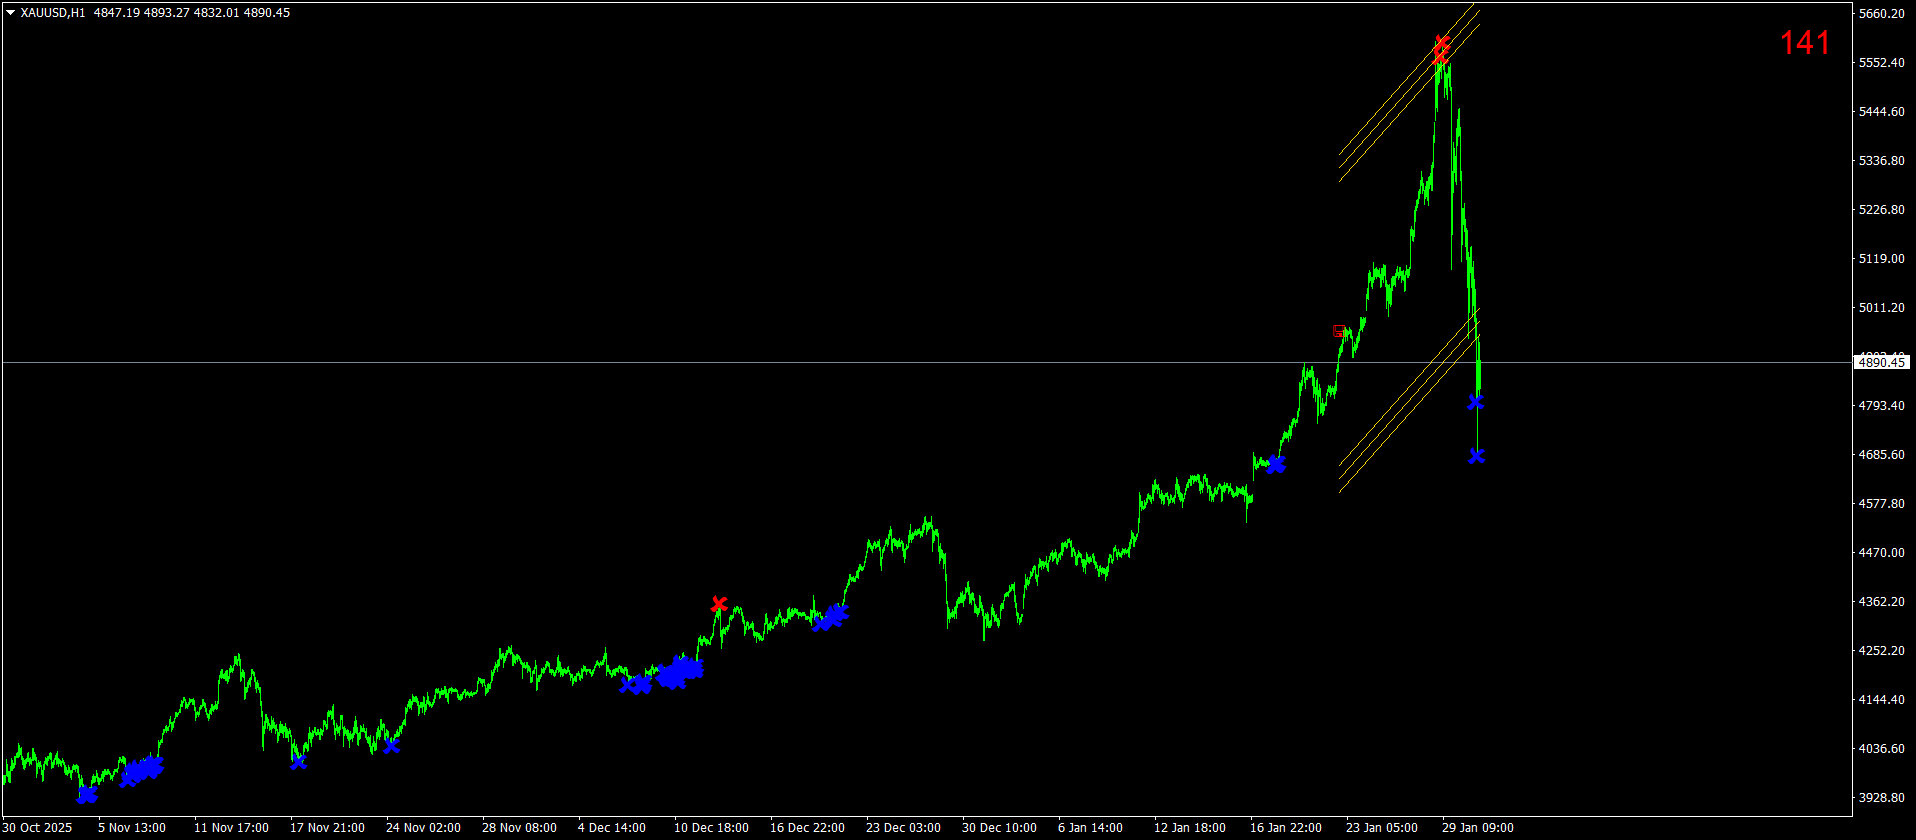Image resolution: width=1916 pixels, height=840 pixels.
Task: Click the 4036.60 price axis label
Action: tap(1881, 748)
